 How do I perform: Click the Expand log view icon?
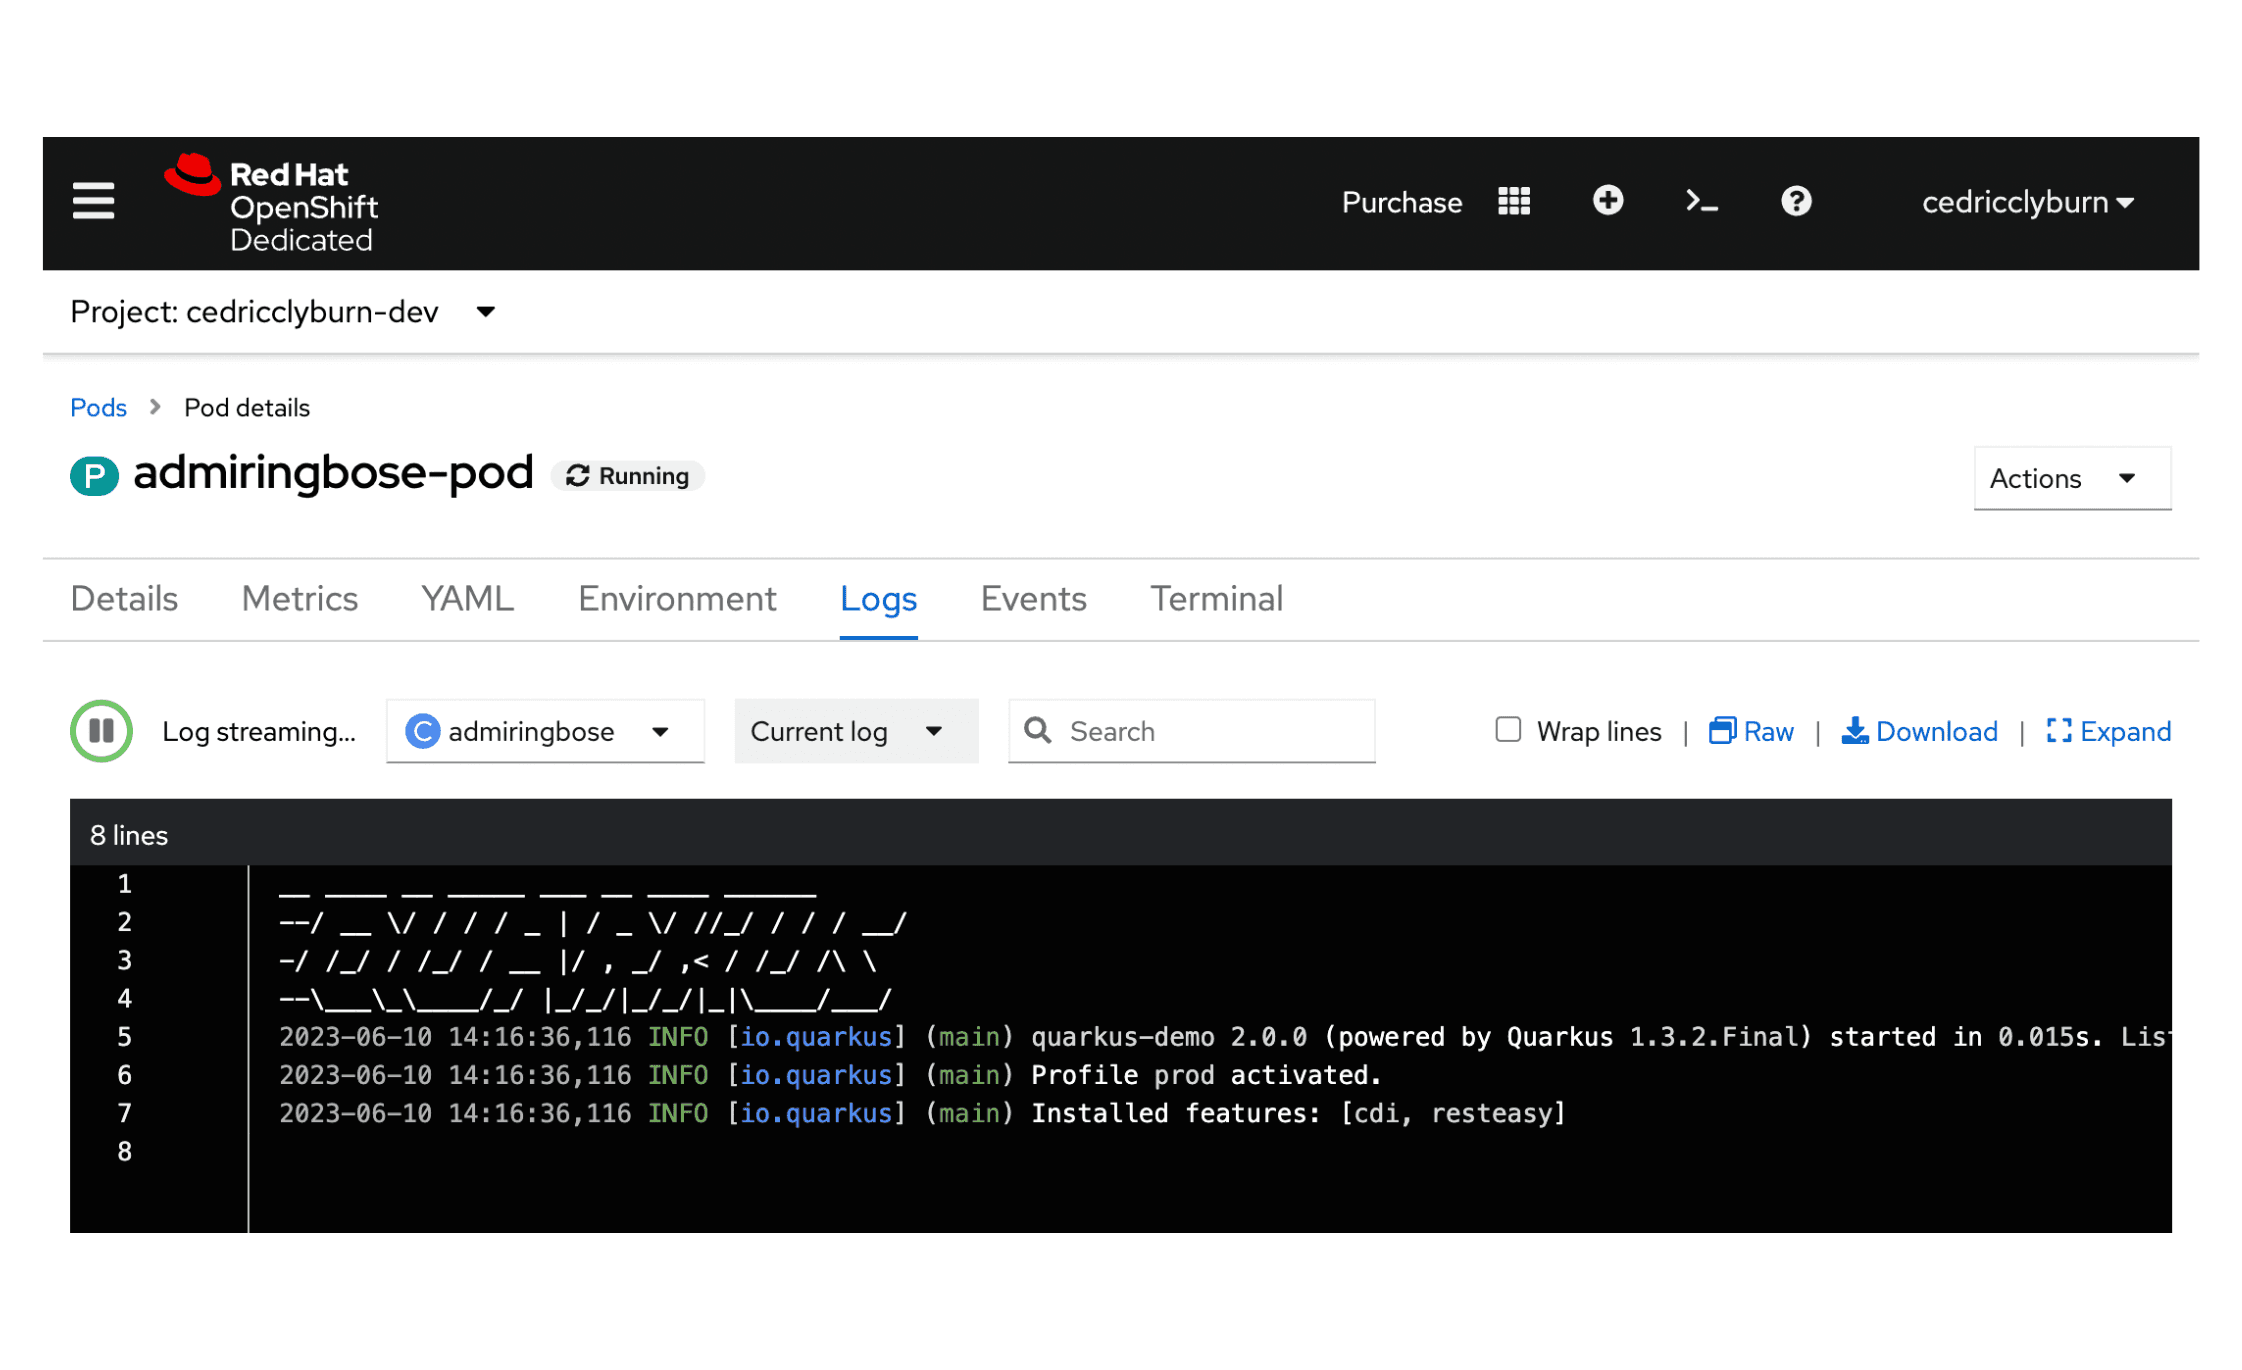2056,731
